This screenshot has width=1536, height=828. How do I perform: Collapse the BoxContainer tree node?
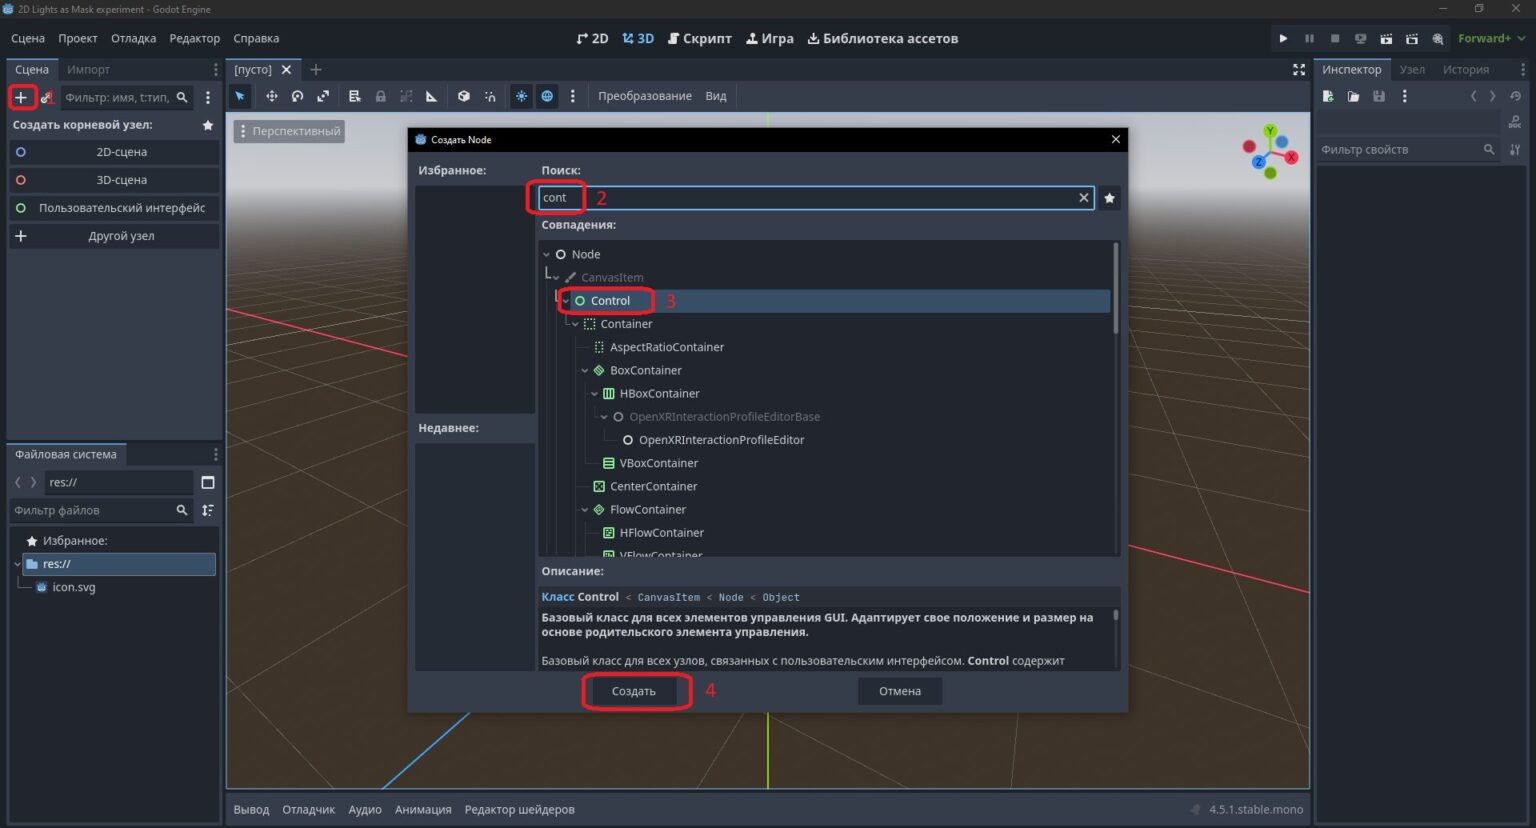coord(585,371)
